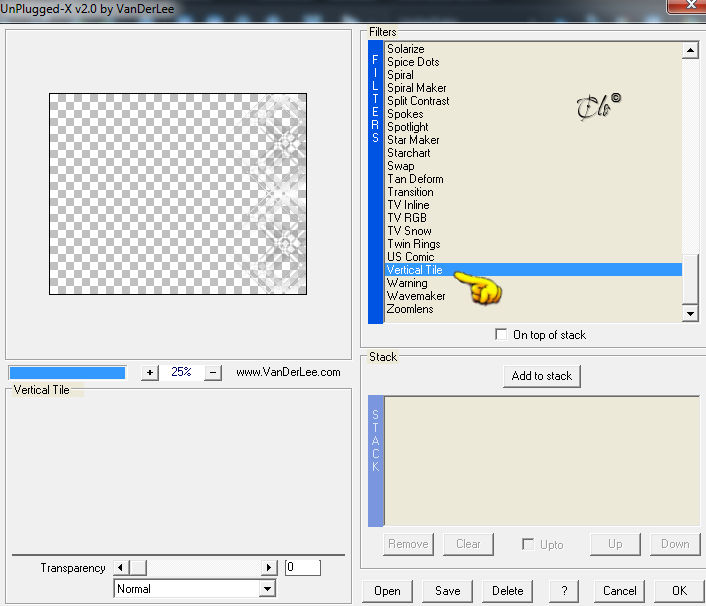Select the Zoomlens filter
The height and width of the screenshot is (606, 706).
click(410, 309)
